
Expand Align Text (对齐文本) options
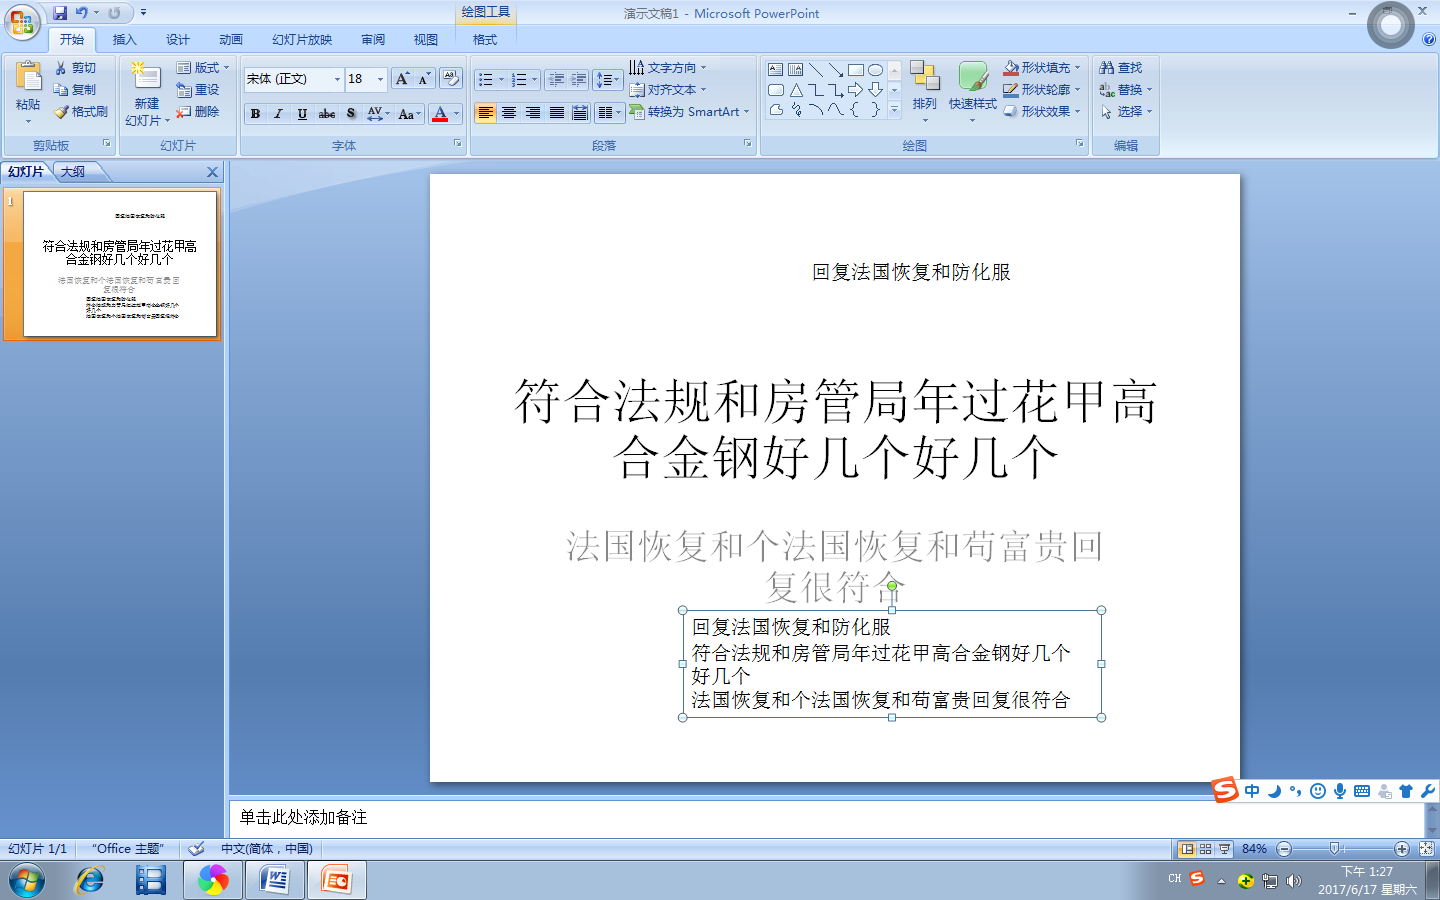pos(668,90)
